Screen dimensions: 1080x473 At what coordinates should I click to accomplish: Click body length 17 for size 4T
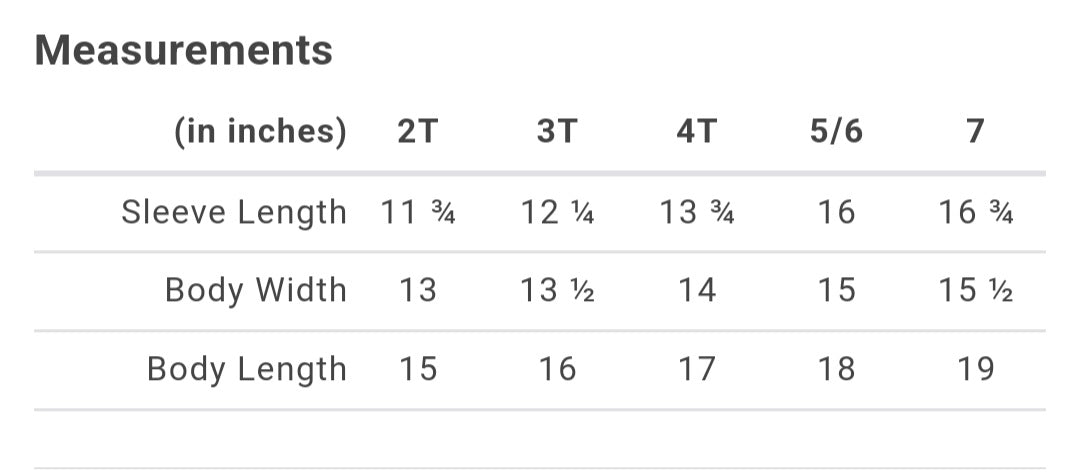coord(697,369)
